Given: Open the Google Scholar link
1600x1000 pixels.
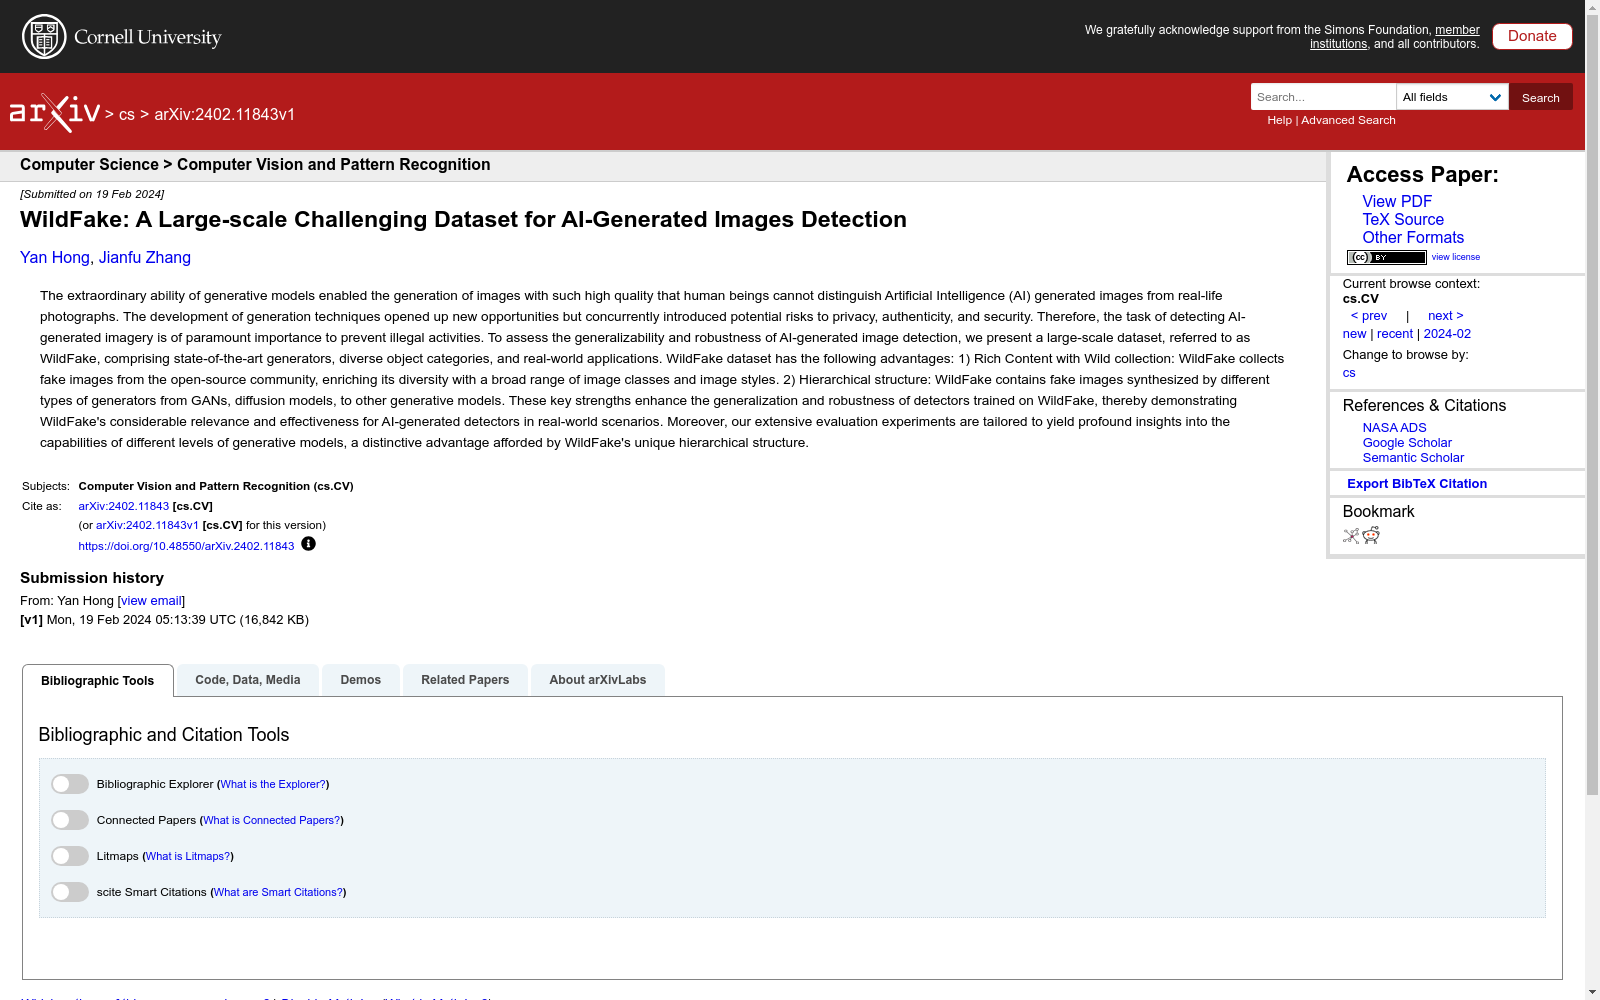Looking at the screenshot, I should [x=1407, y=442].
